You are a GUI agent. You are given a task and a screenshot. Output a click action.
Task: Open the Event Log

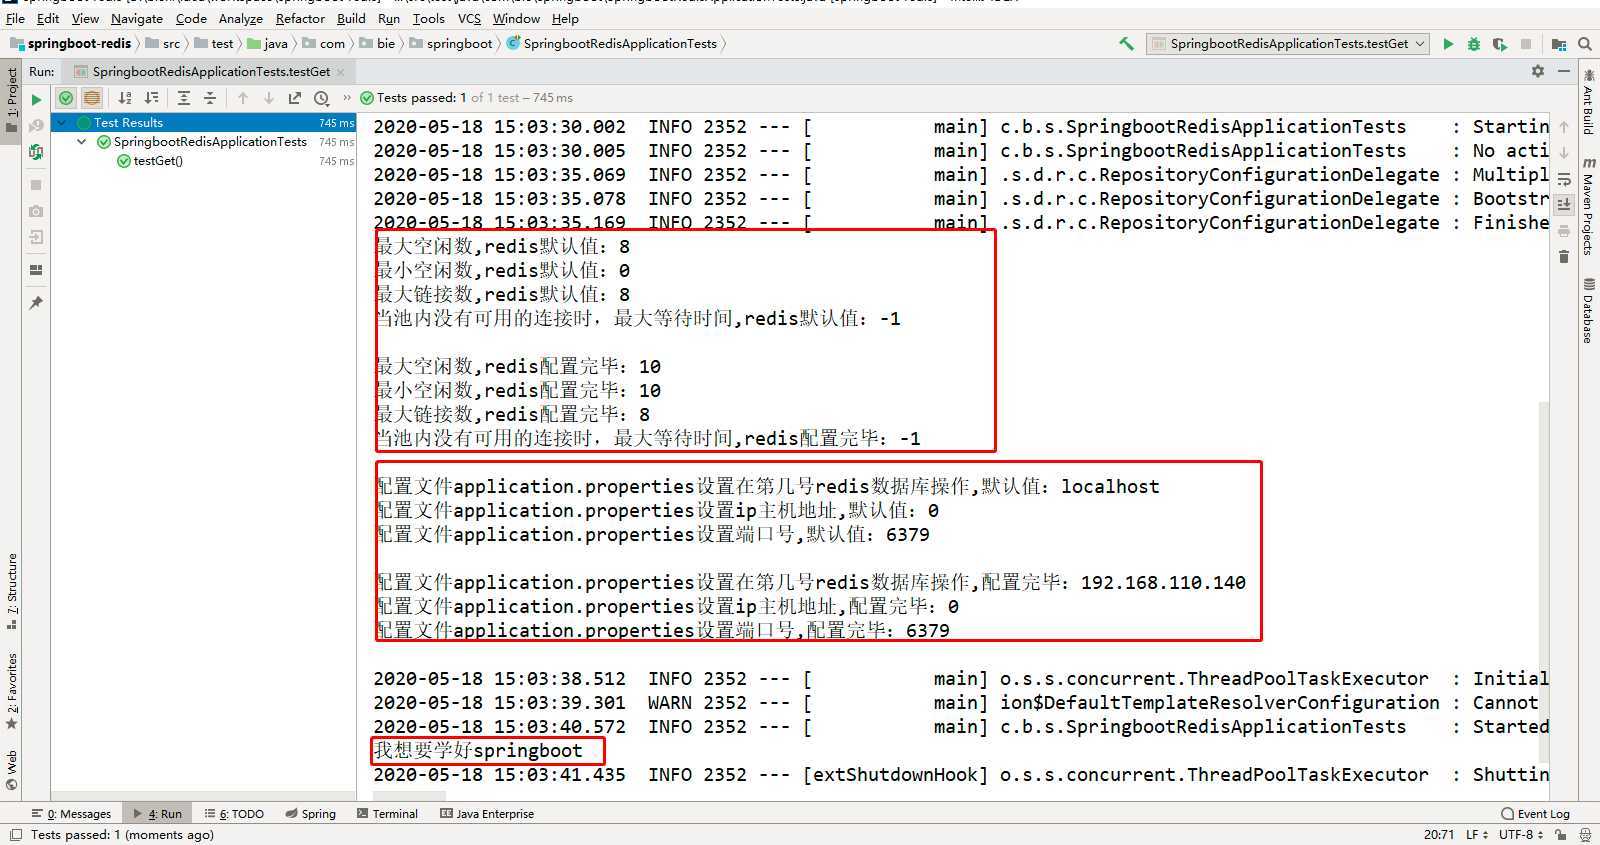[1536, 814]
